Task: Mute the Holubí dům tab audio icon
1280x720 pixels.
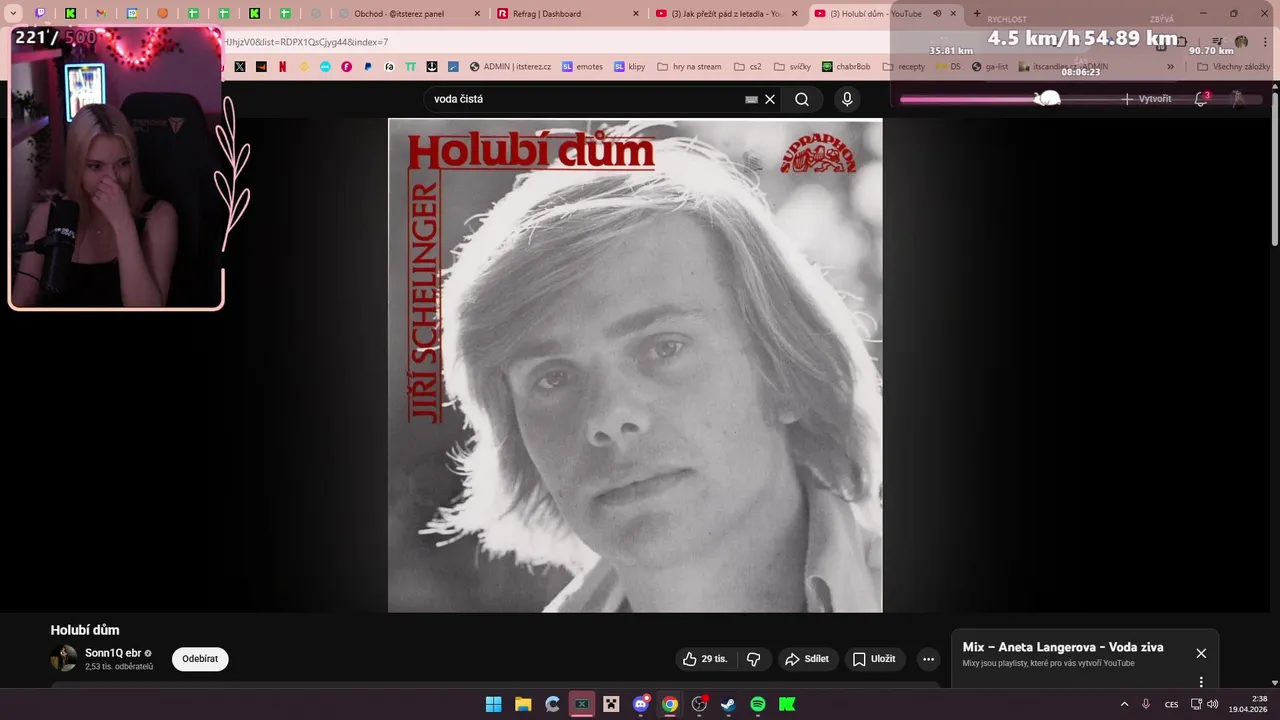Action: tap(937, 14)
